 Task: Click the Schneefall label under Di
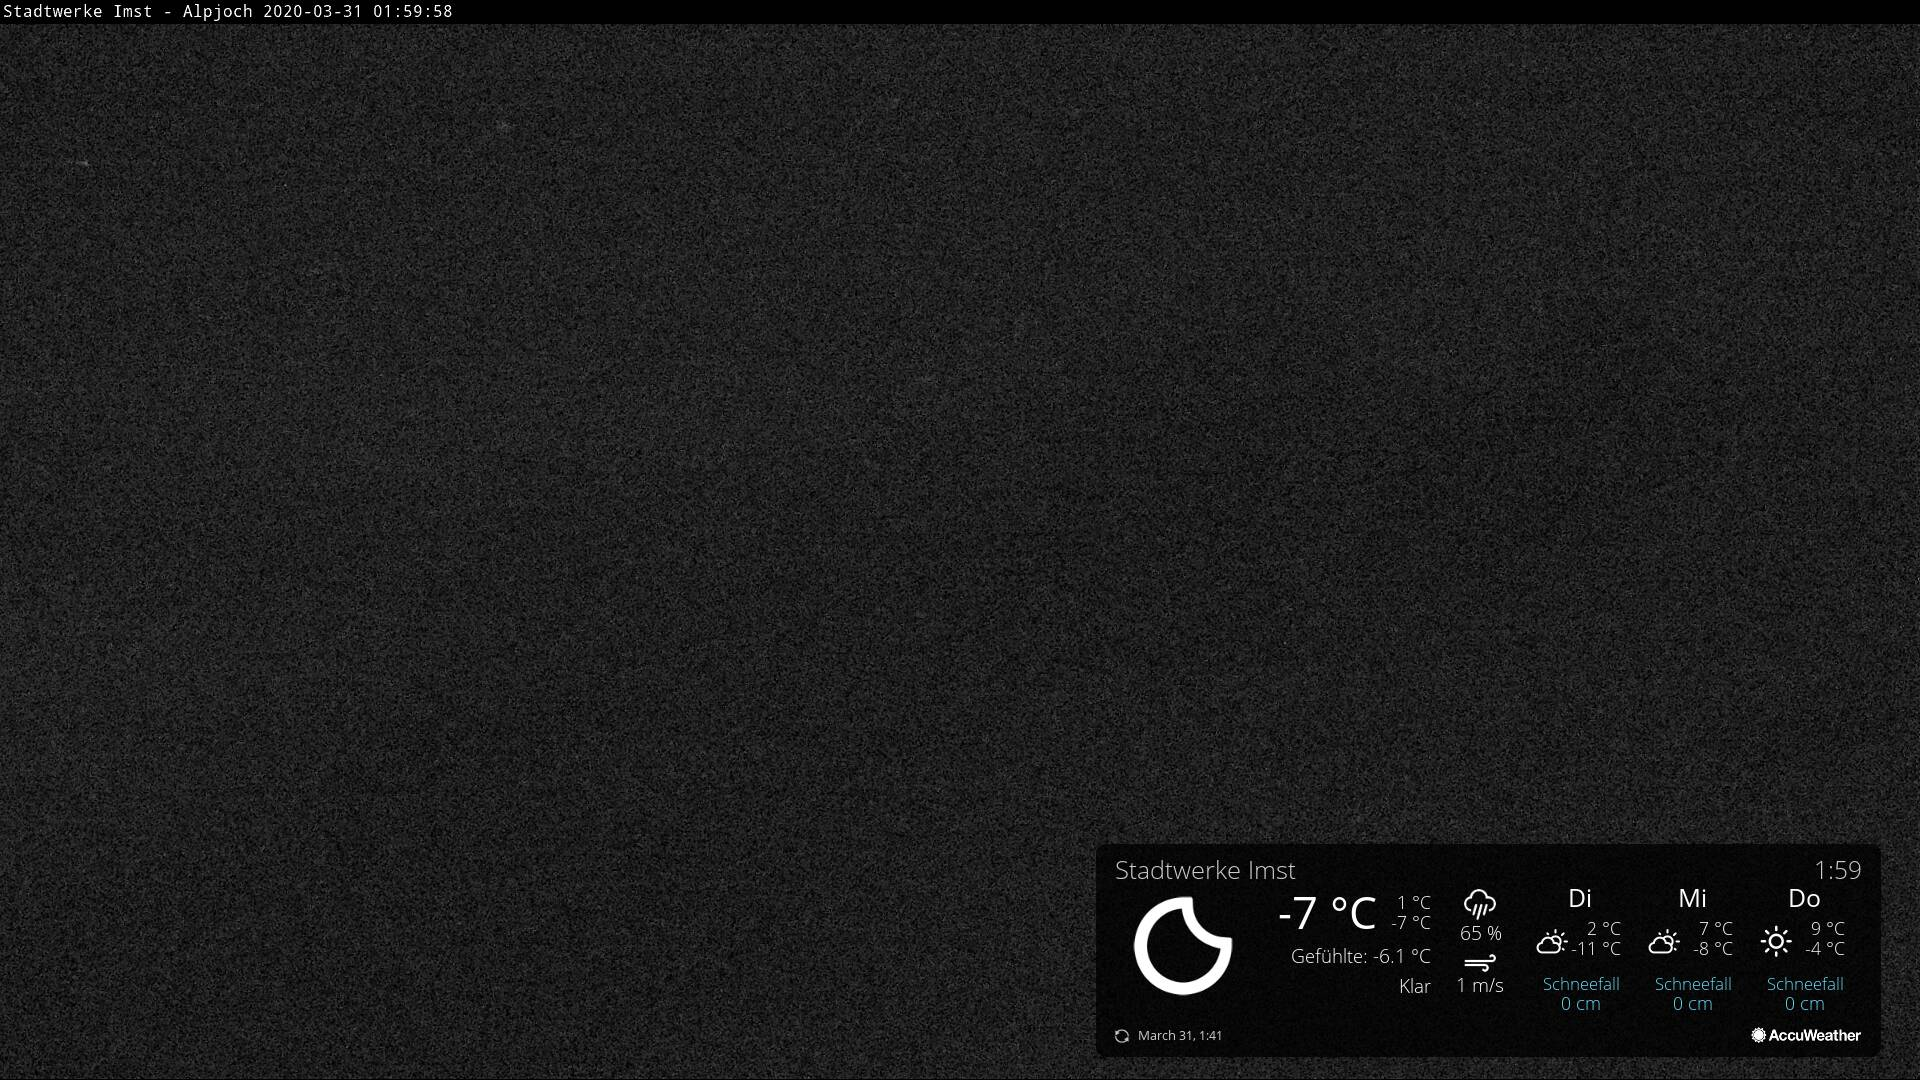pos(1581,984)
